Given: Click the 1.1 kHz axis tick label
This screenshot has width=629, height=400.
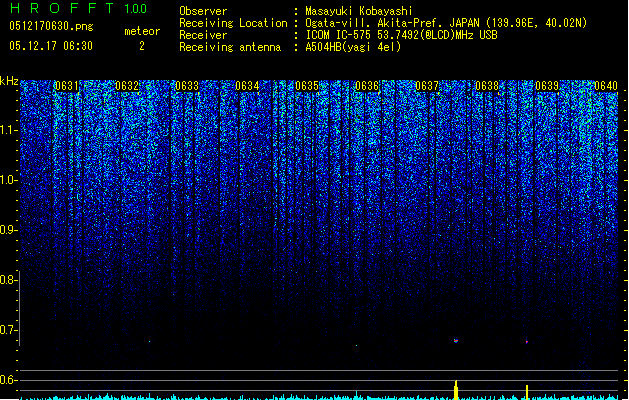Looking at the screenshot, I should pos(8,130).
